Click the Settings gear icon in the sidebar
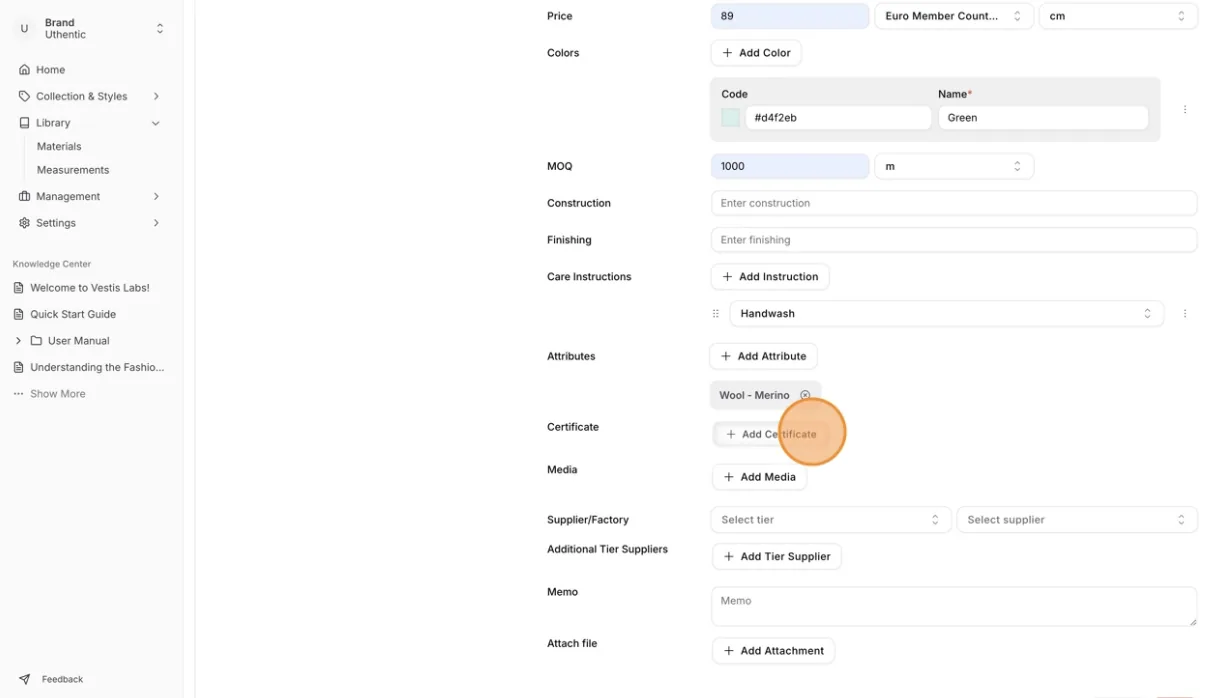 (x=25, y=223)
